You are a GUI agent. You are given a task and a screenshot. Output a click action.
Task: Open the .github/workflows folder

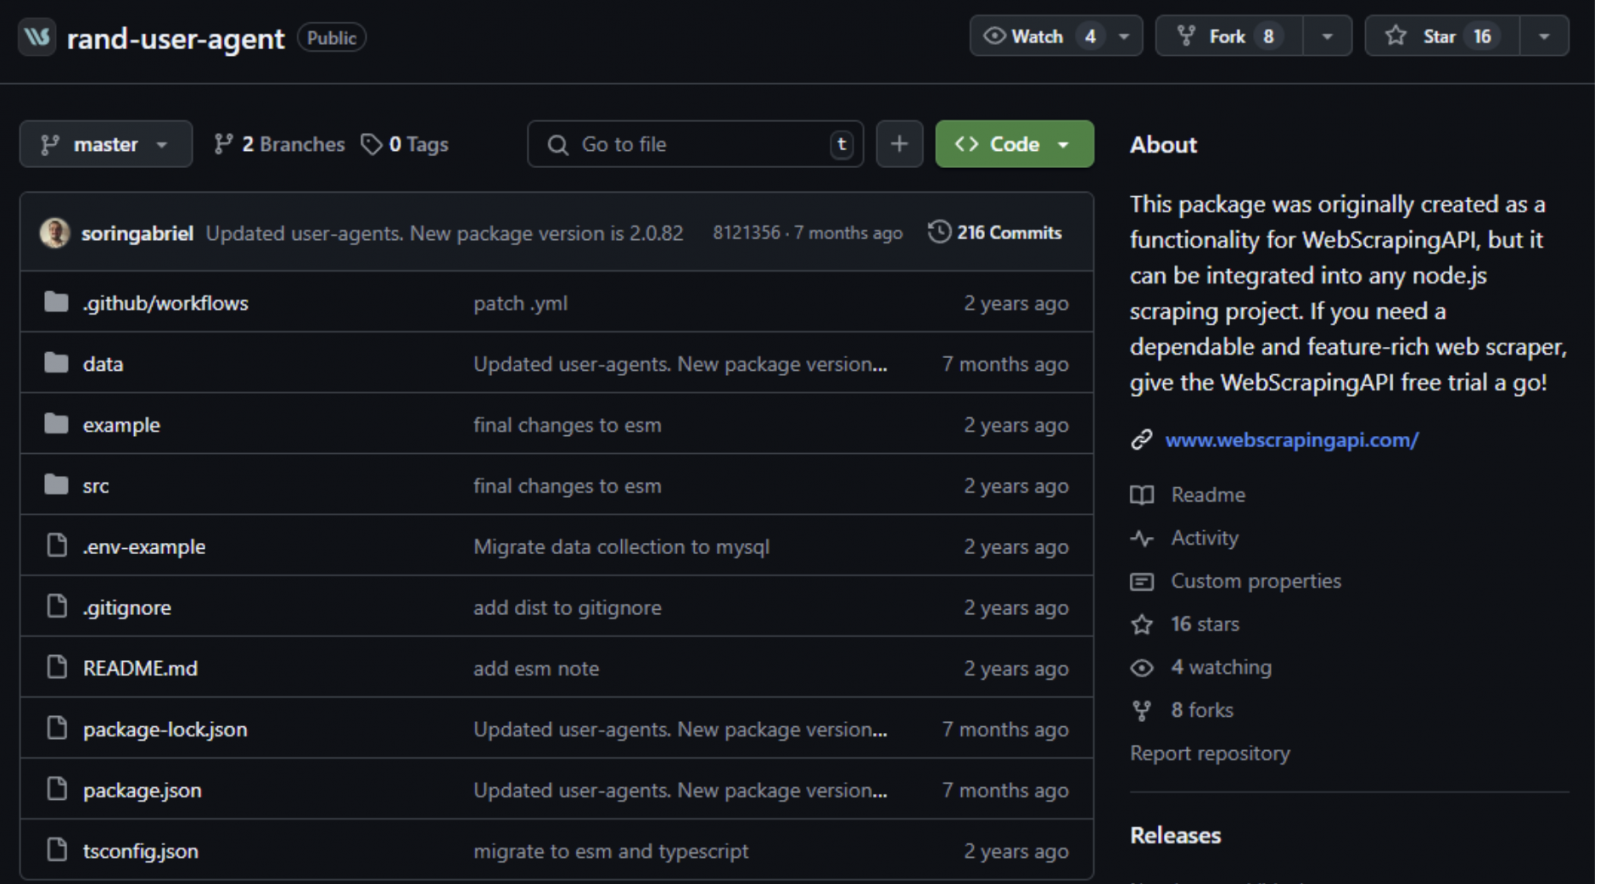point(165,303)
